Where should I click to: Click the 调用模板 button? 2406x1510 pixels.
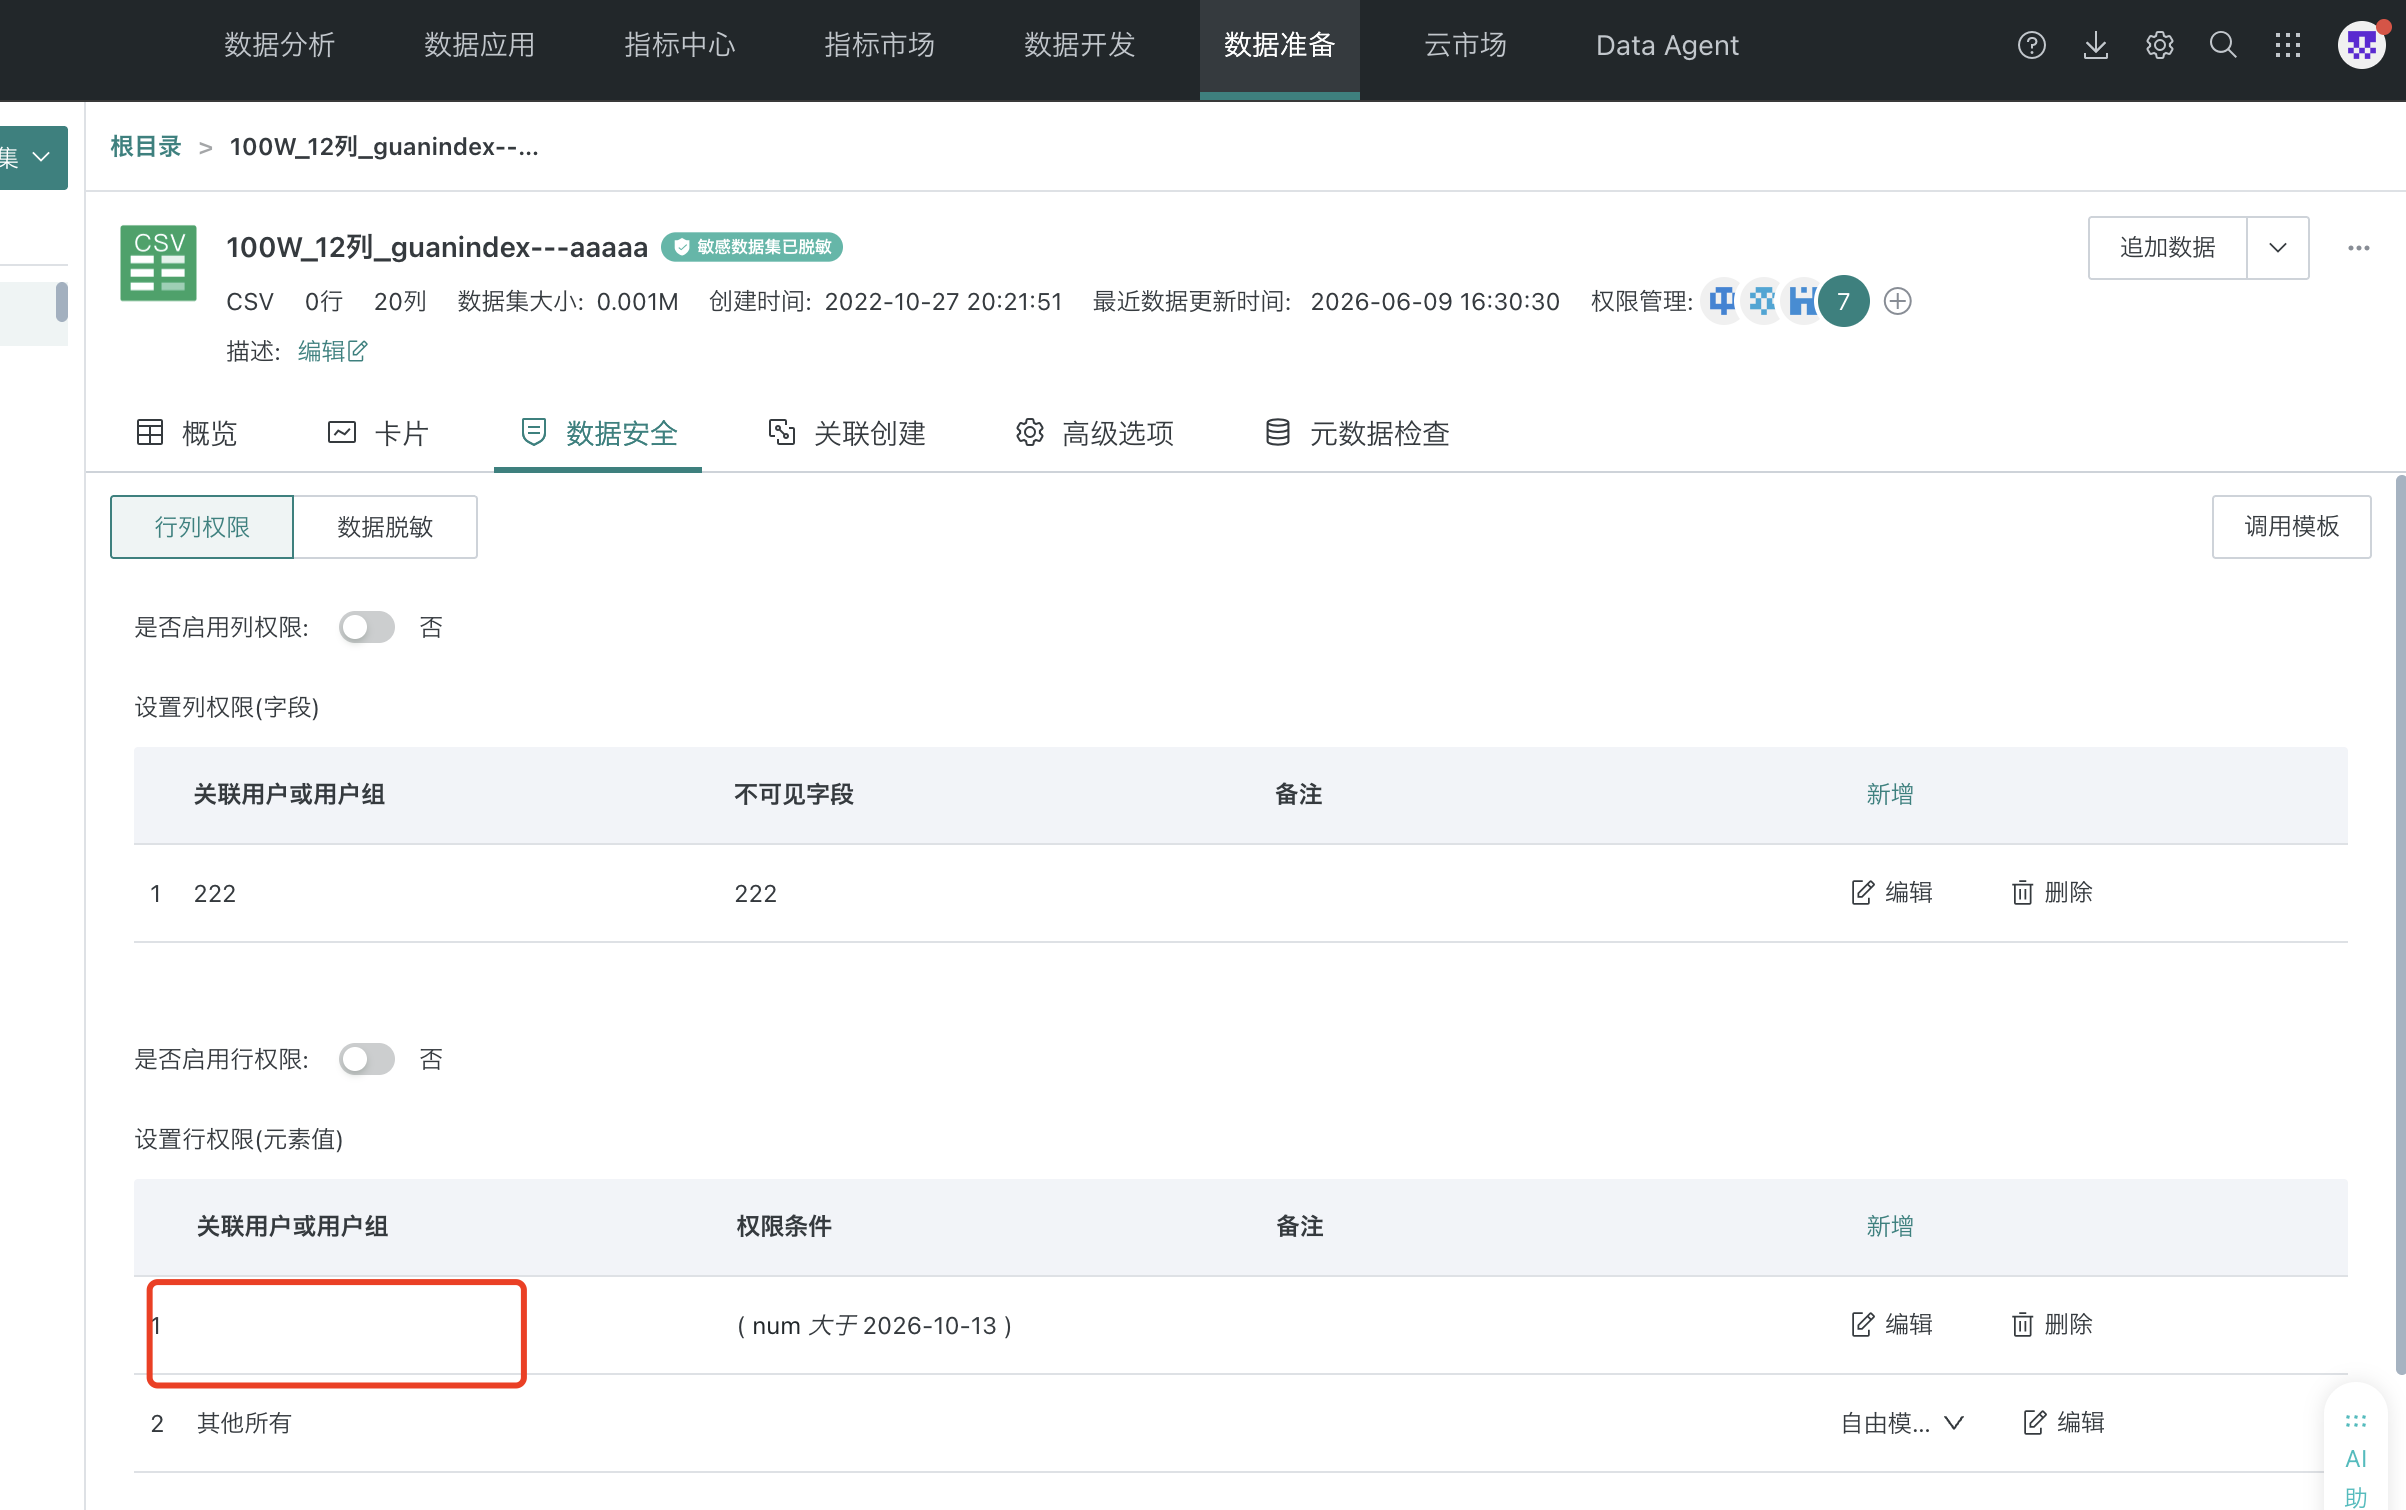pyautogui.click(x=2291, y=527)
